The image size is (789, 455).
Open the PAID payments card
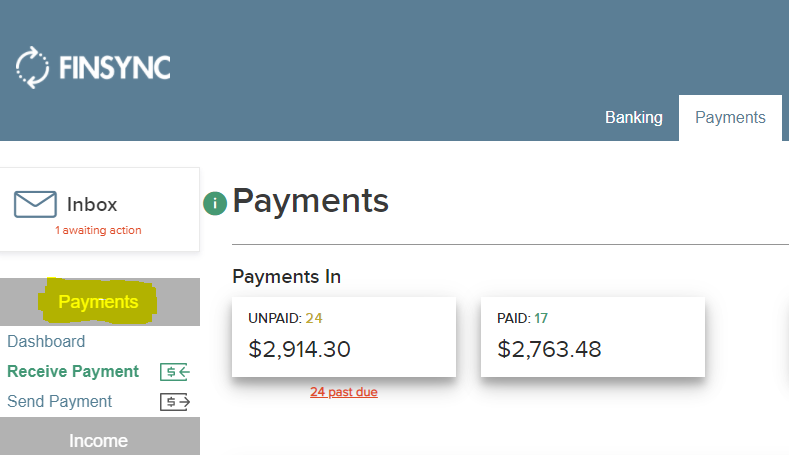(593, 337)
